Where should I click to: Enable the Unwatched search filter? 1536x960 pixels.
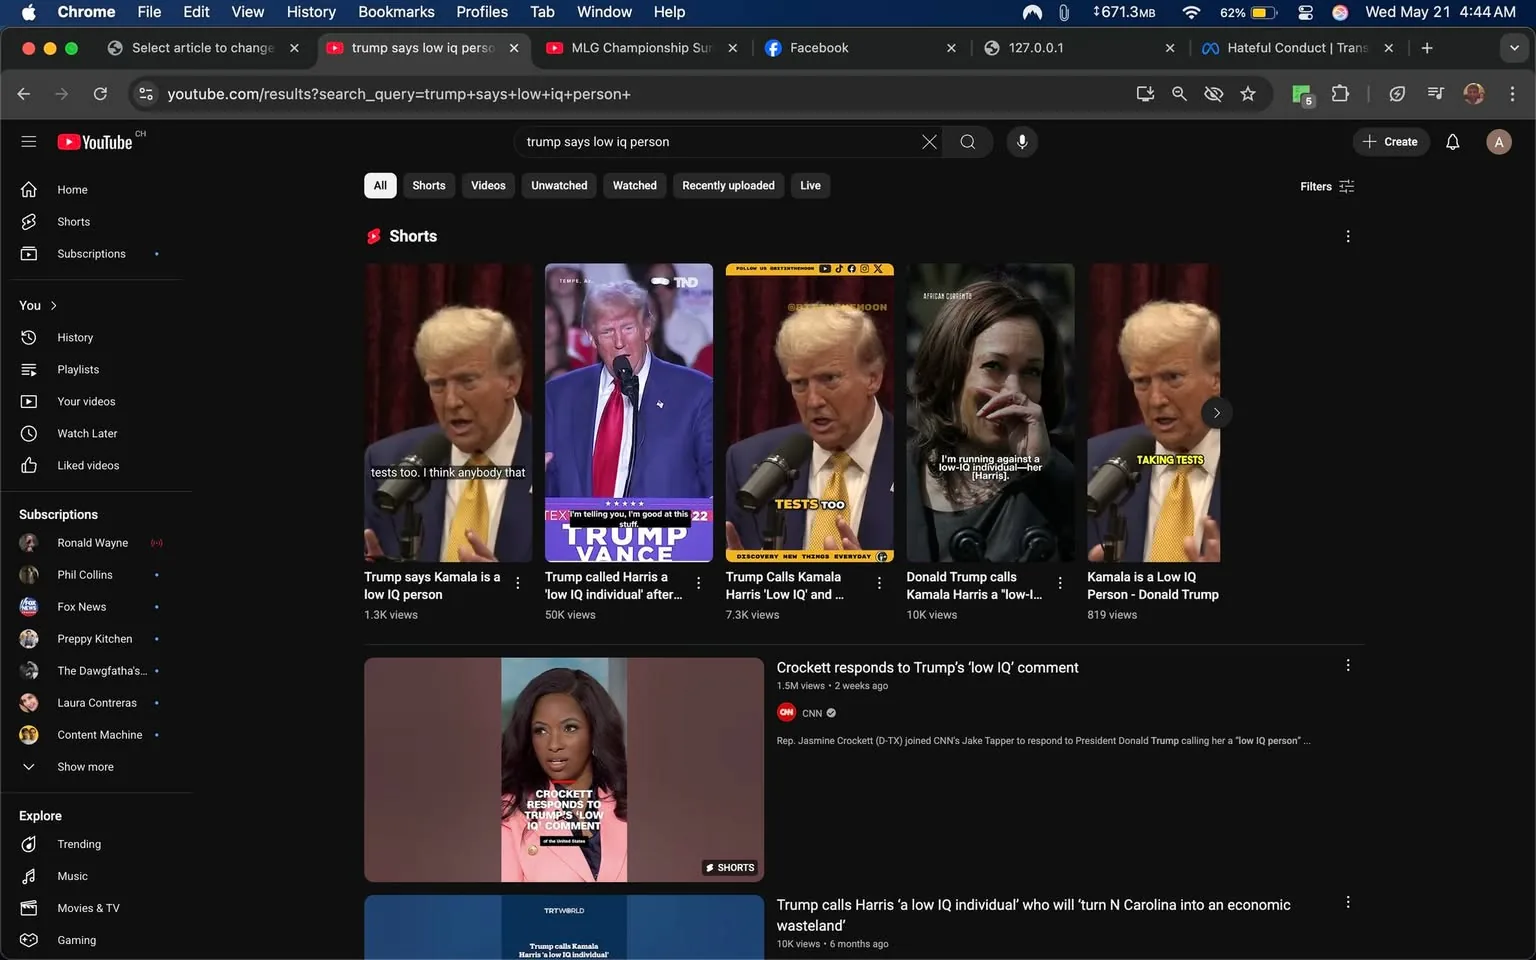[x=558, y=185]
